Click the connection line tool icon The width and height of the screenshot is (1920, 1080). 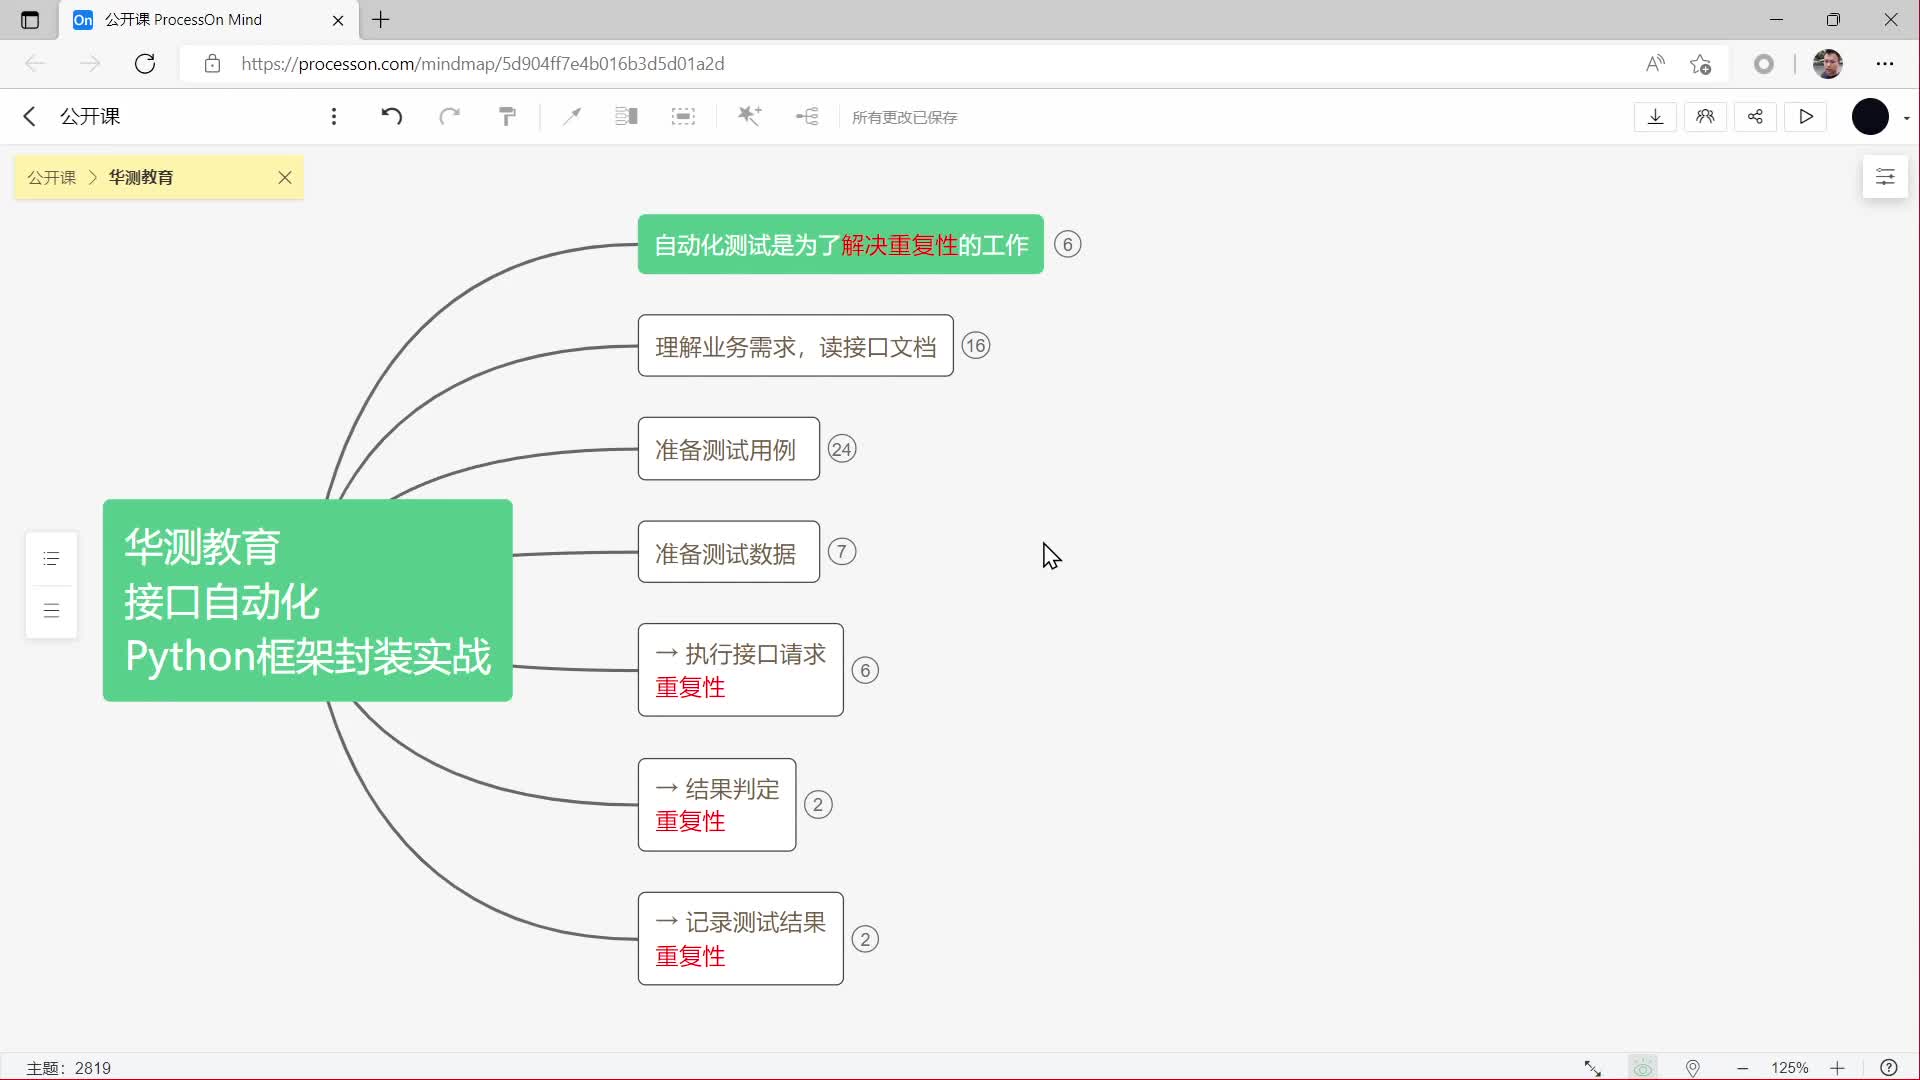(x=572, y=117)
